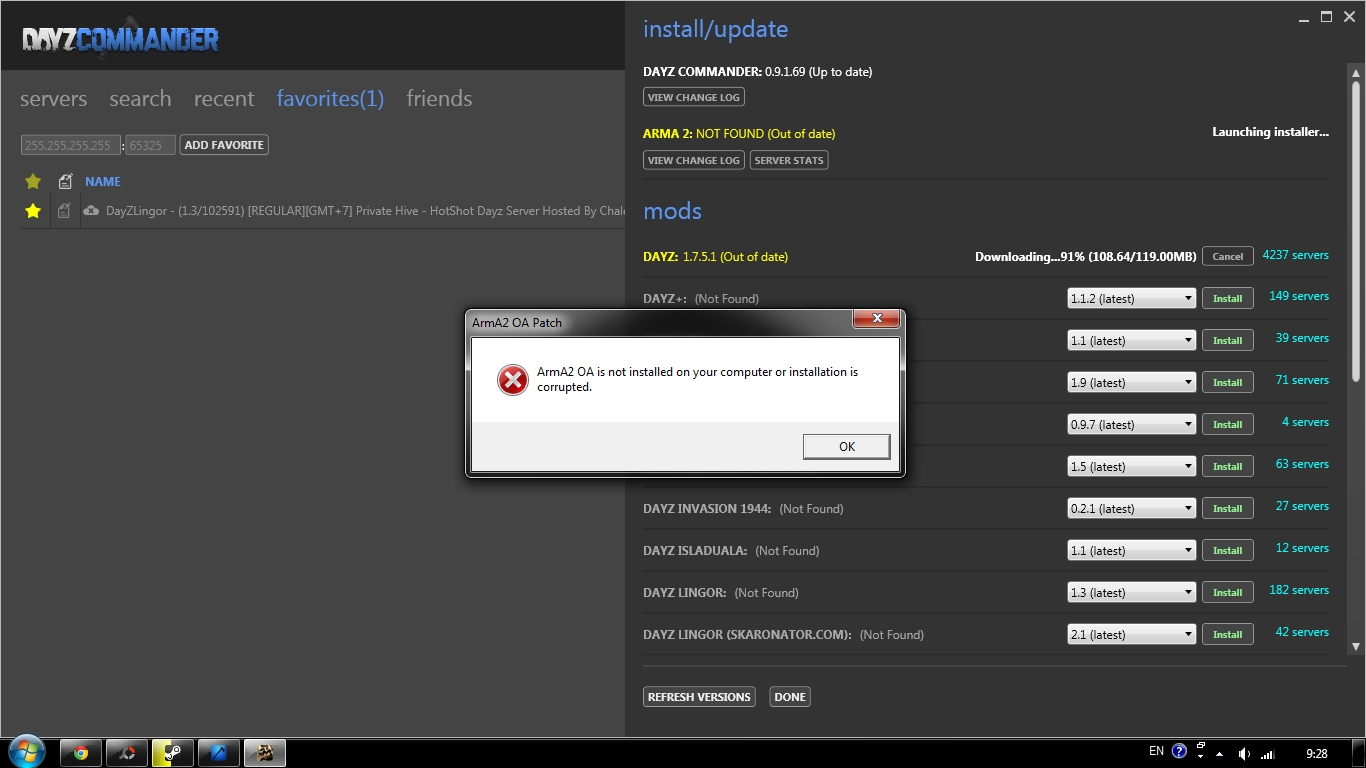Click the 149 servers link

(1299, 296)
